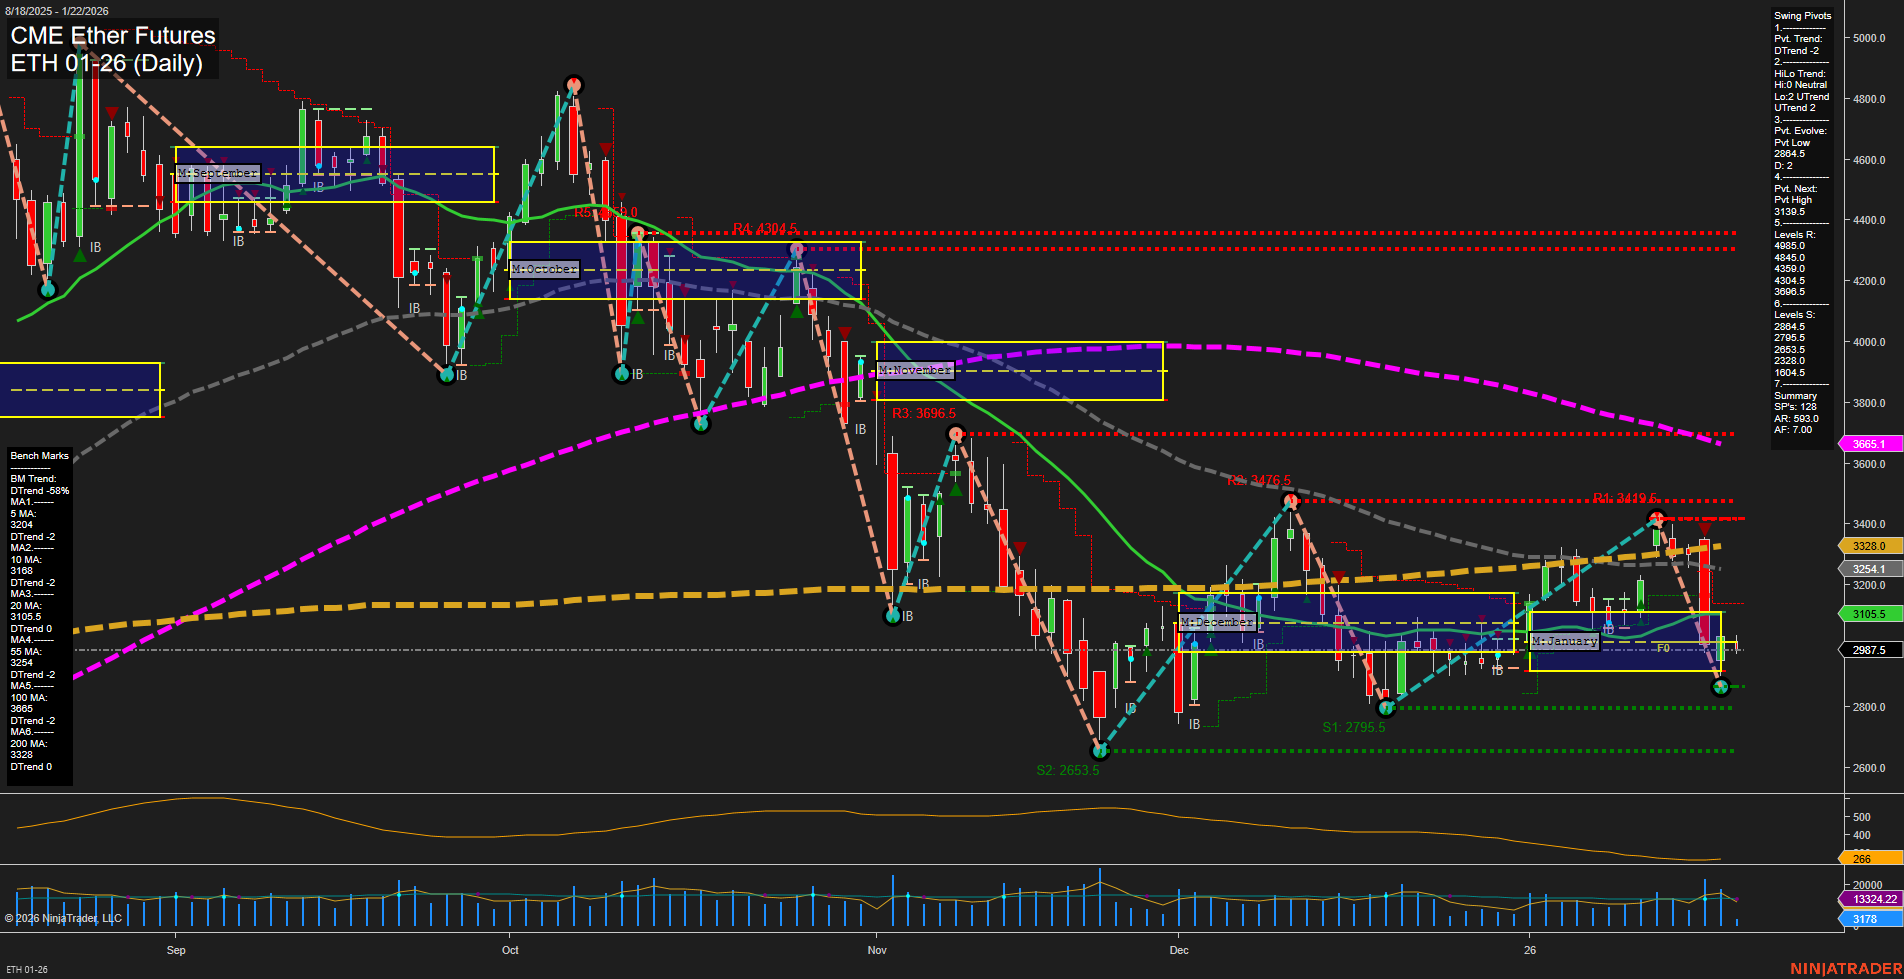Image resolution: width=1904 pixels, height=979 pixels.
Task: Click the magenta 3665.1 price marker on the axis
Action: pyautogui.click(x=1869, y=443)
